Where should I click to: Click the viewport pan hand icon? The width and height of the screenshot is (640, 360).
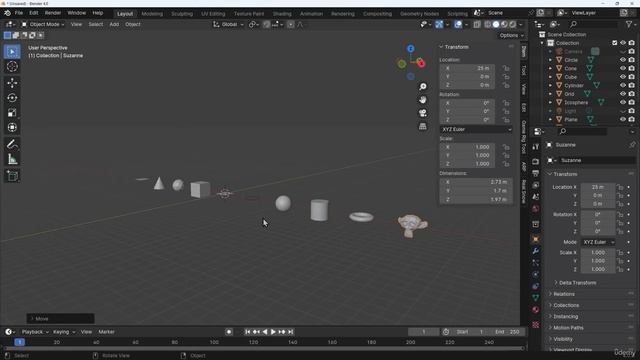[x=423, y=100]
